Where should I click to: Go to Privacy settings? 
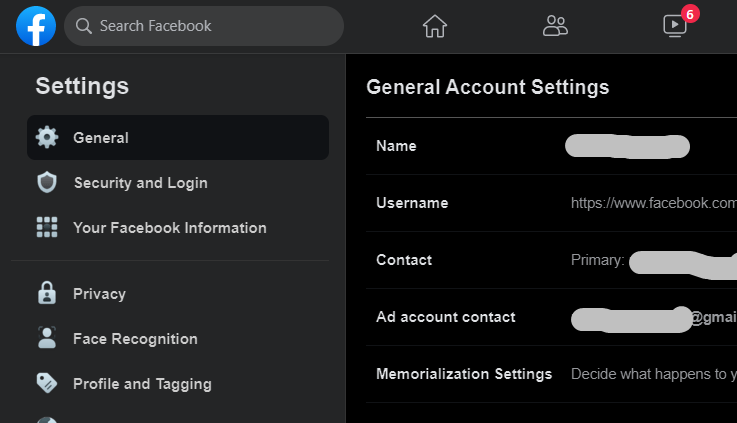(x=99, y=294)
